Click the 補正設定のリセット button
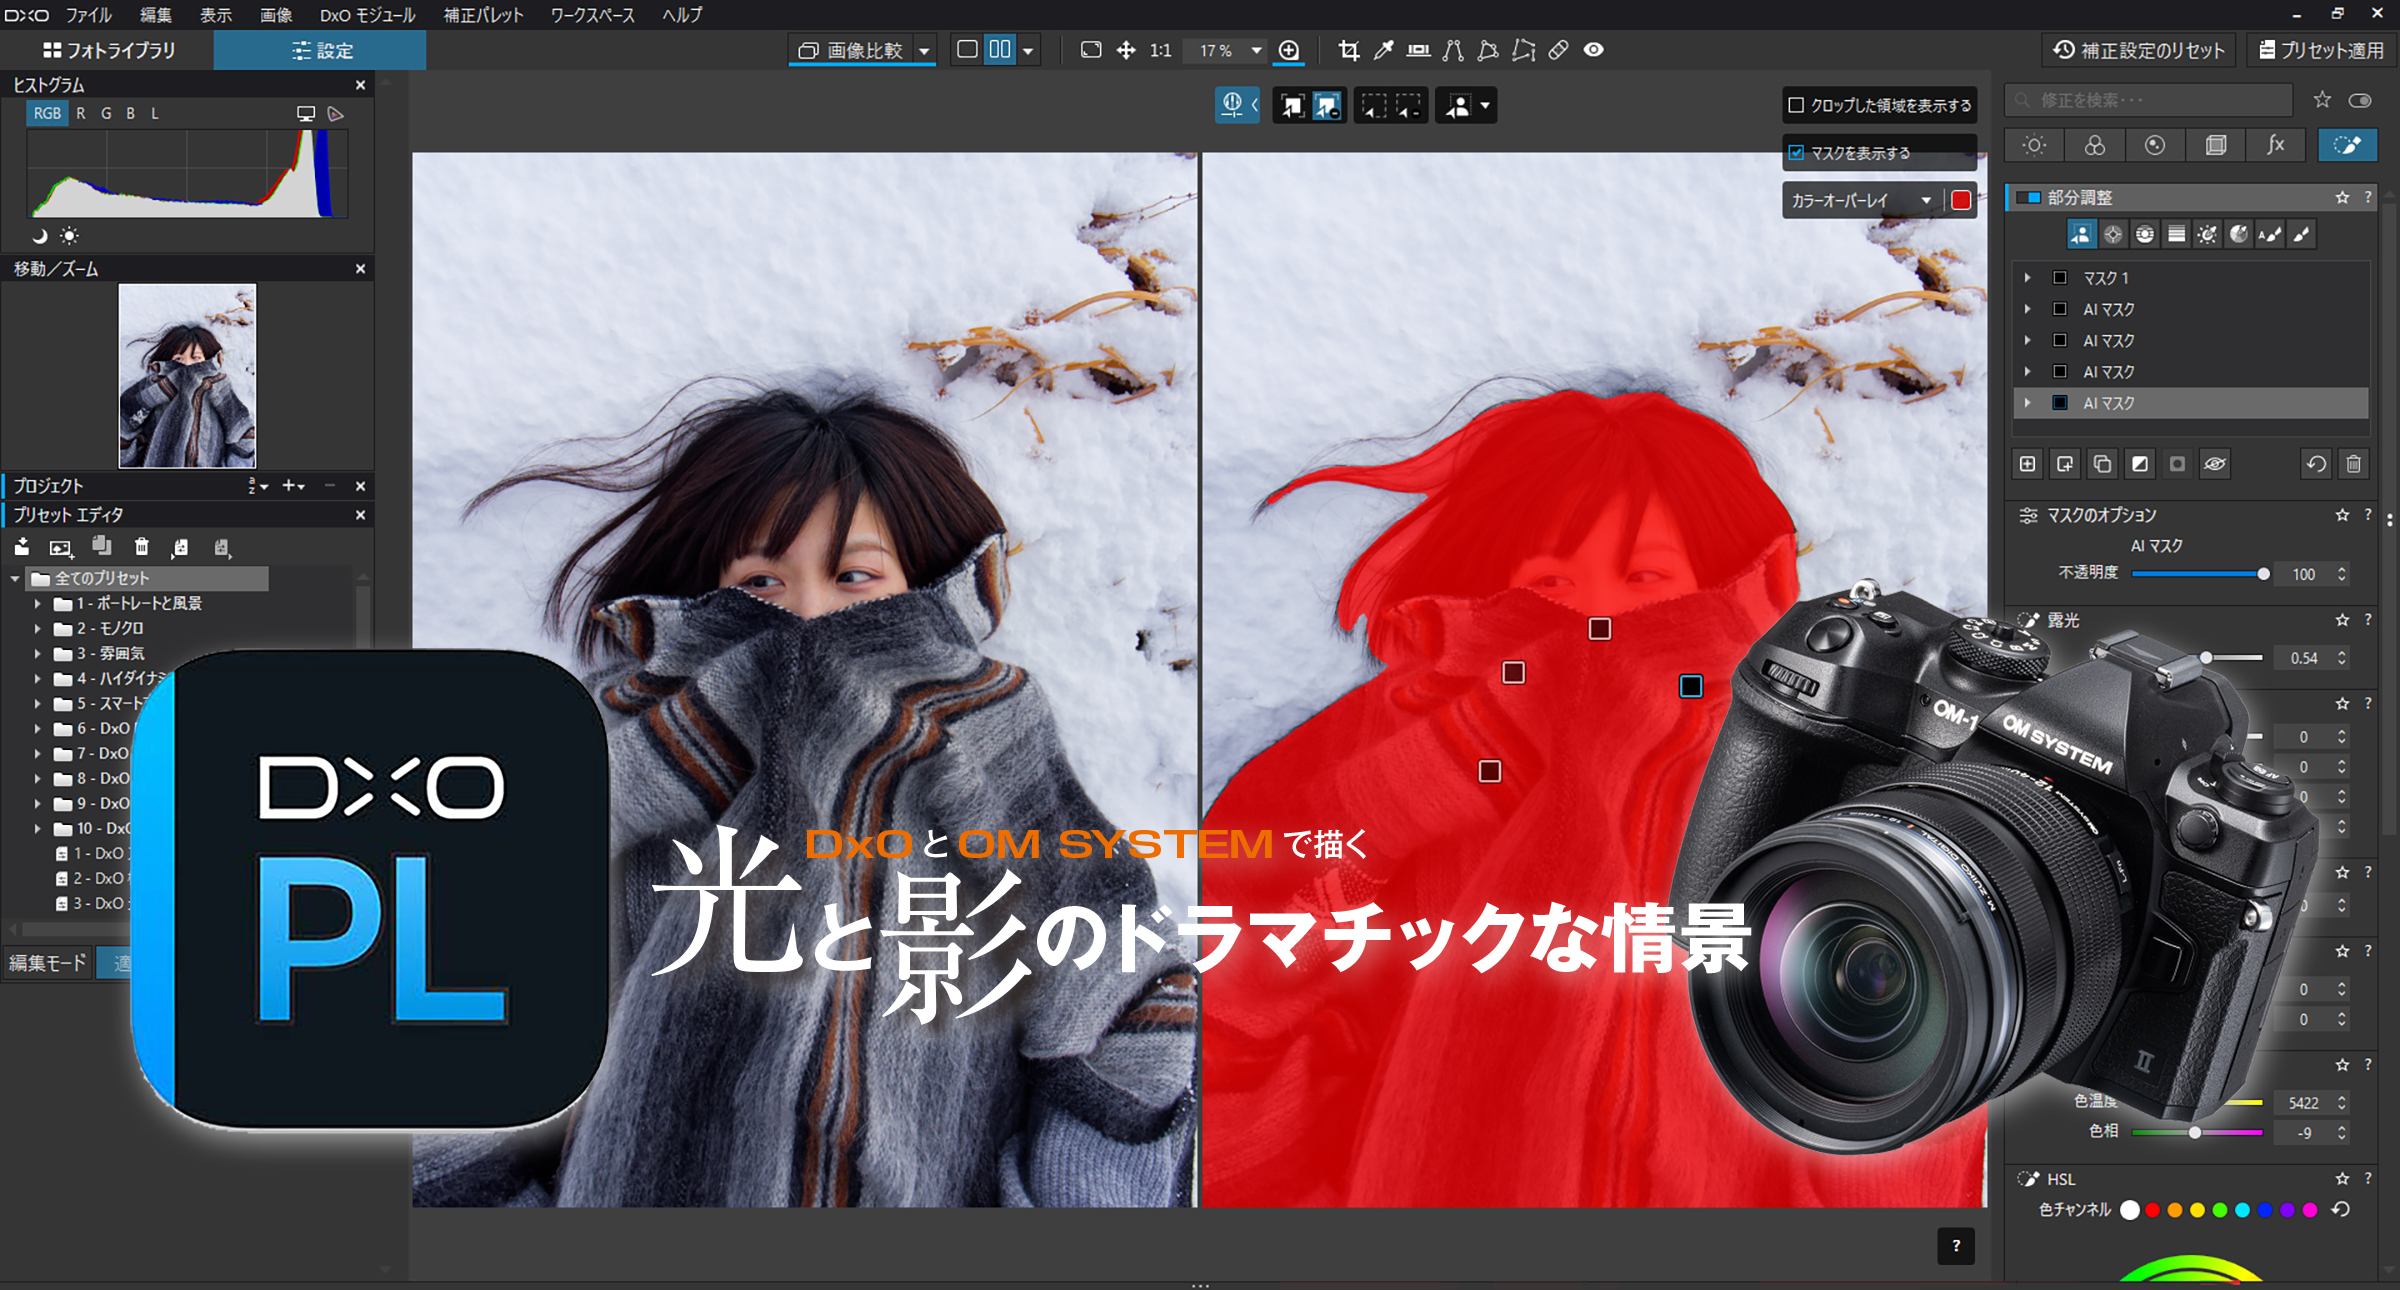The image size is (2400, 1290). pyautogui.click(x=2138, y=50)
